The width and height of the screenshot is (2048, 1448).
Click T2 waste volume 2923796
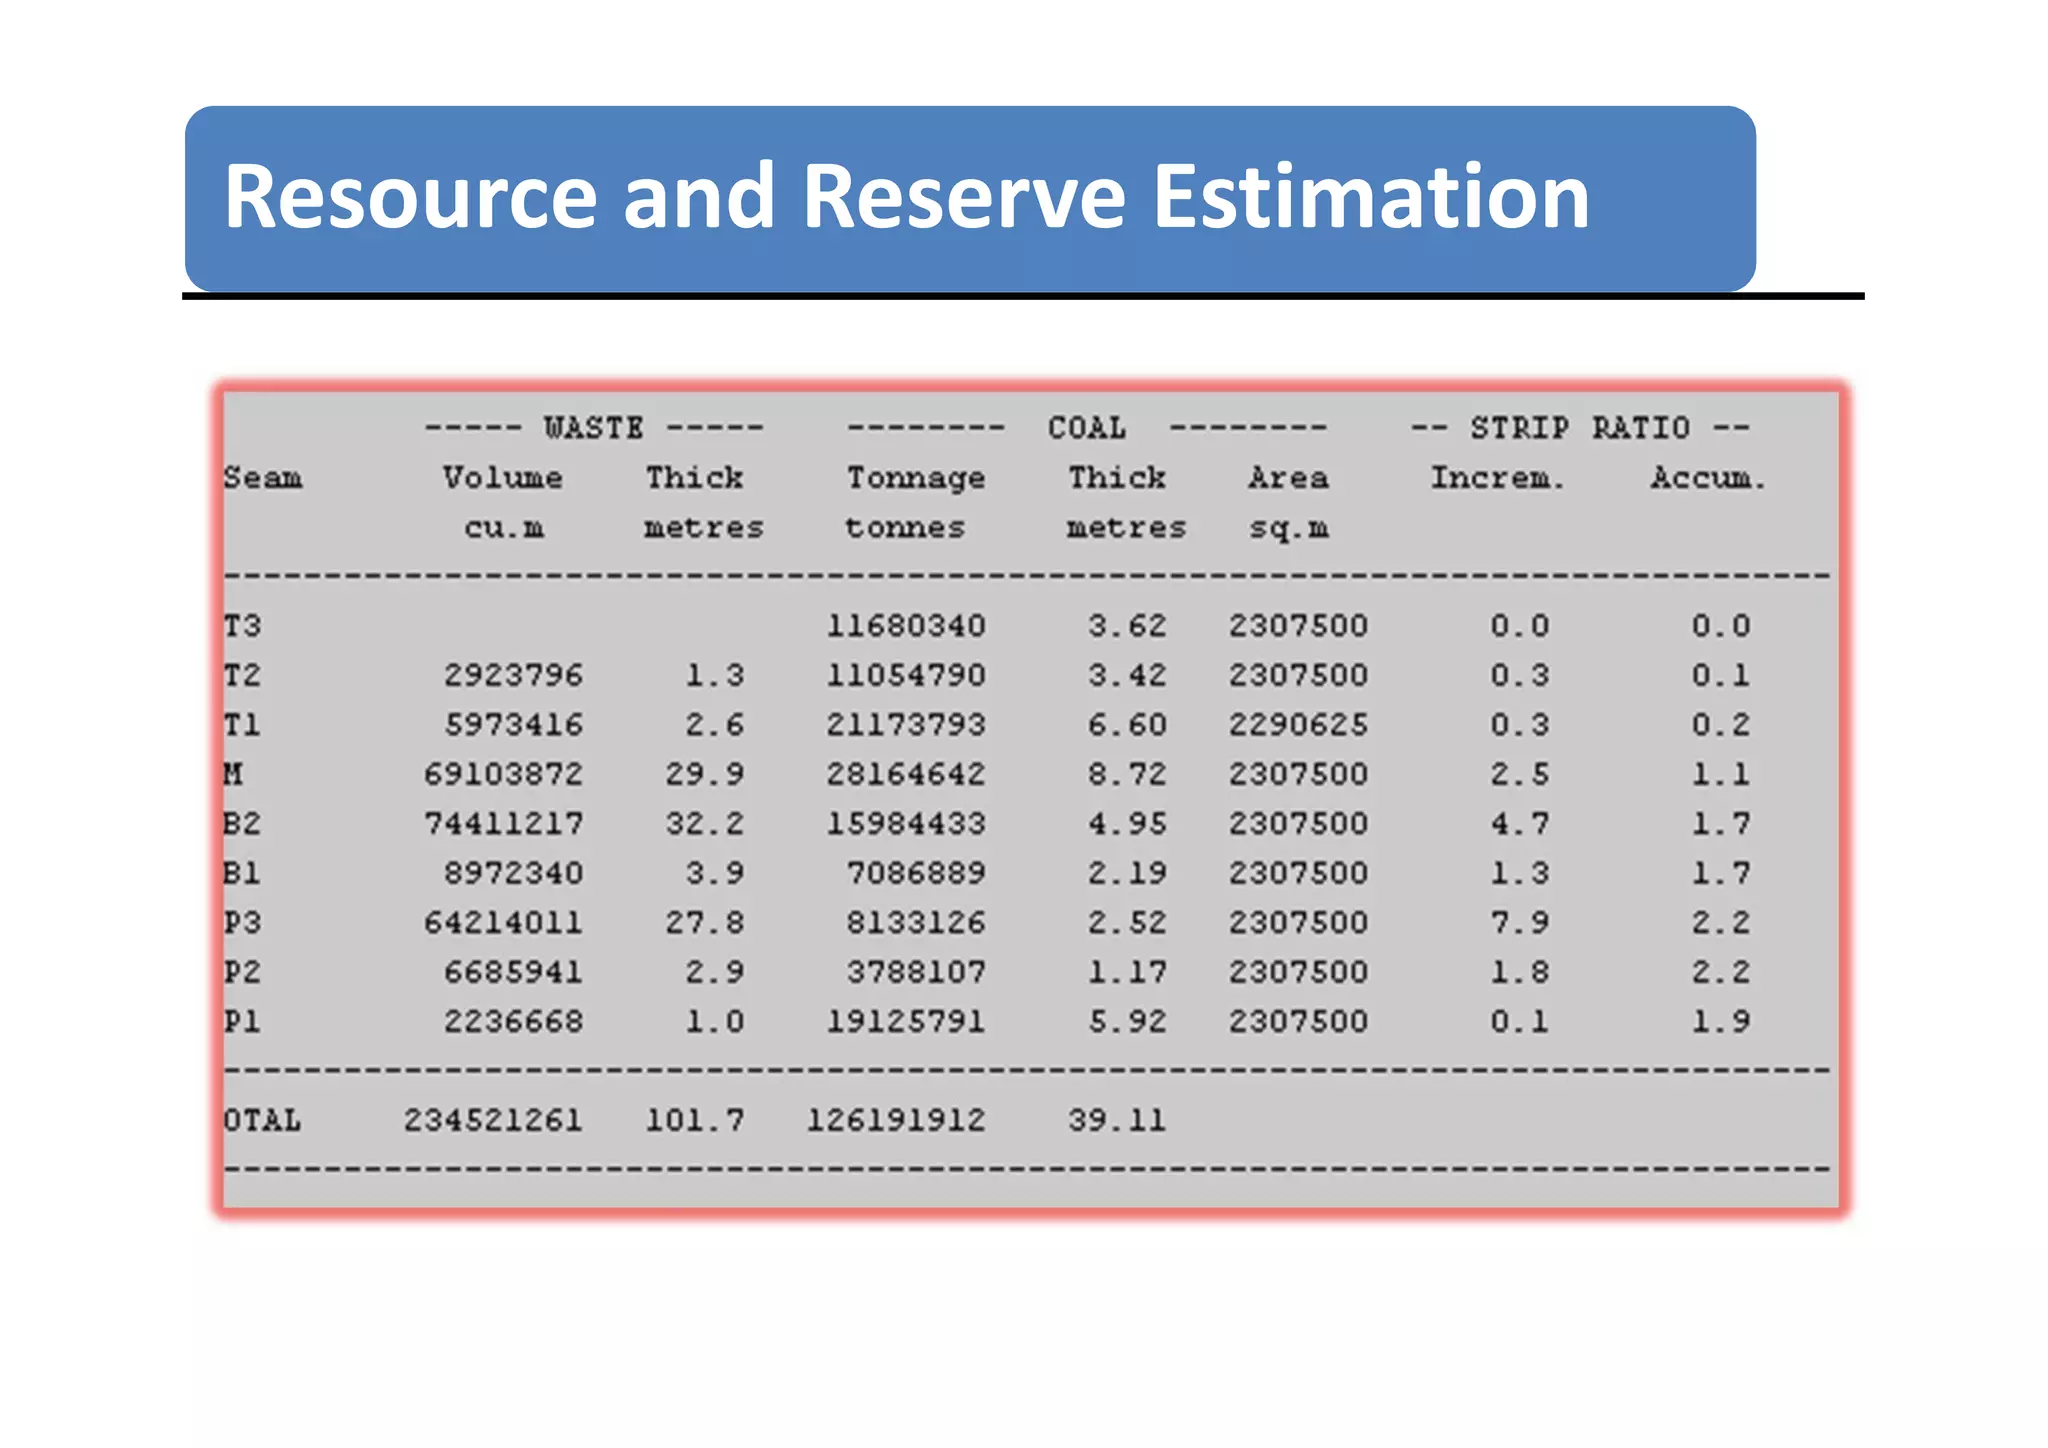tap(513, 675)
